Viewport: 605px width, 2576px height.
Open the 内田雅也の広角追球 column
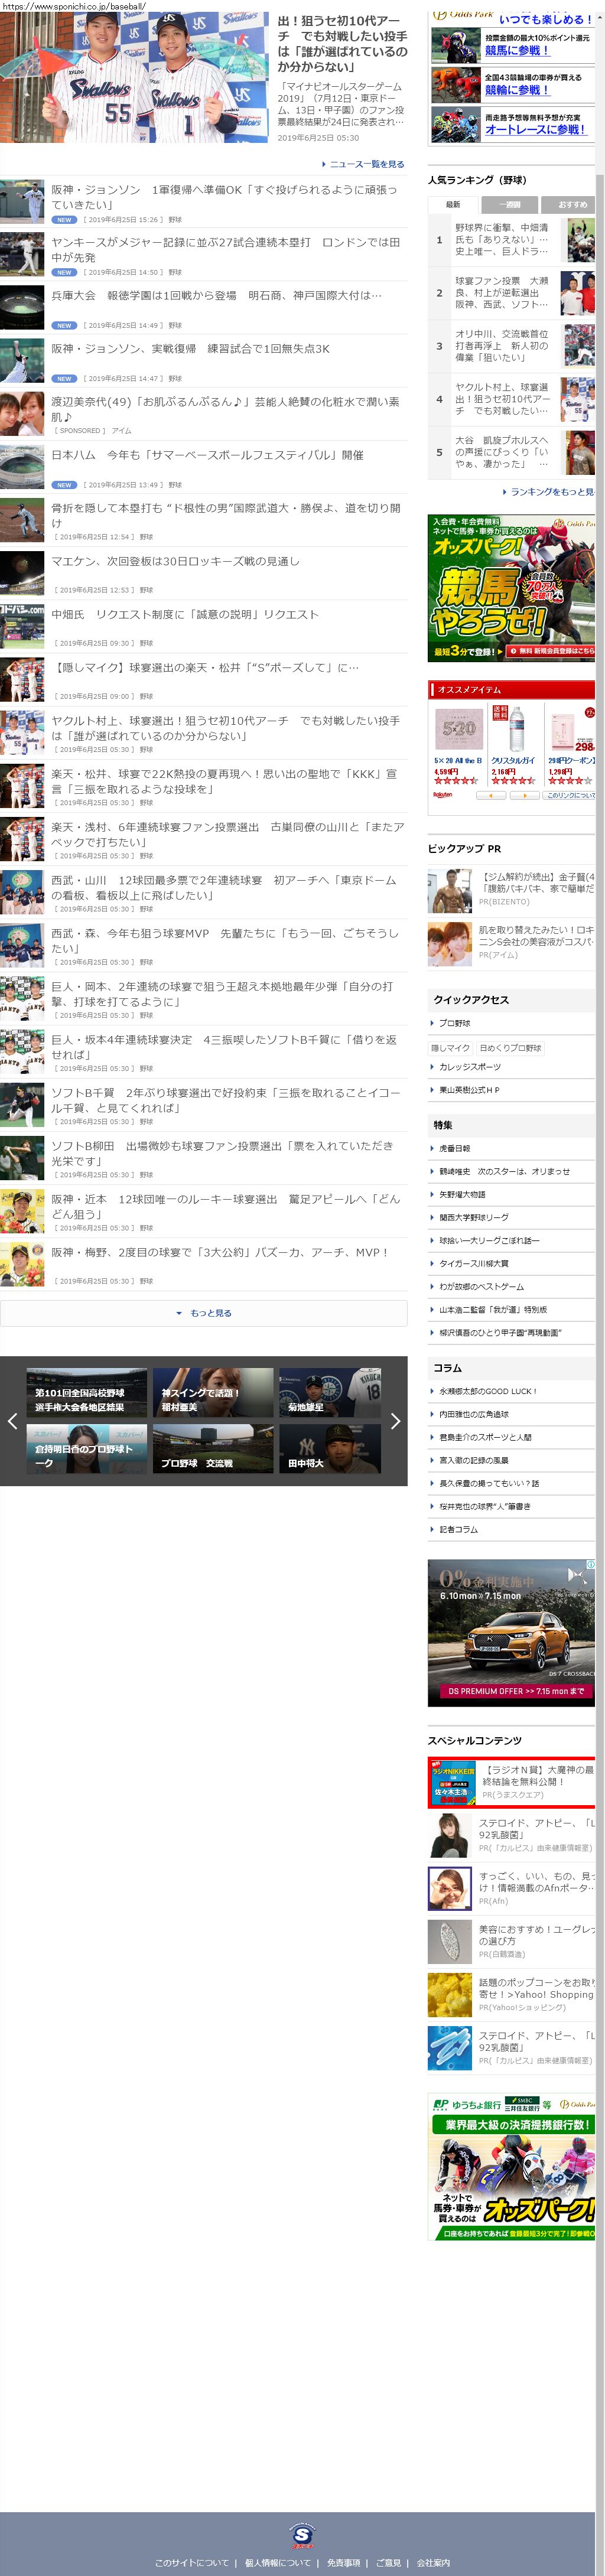tap(474, 1415)
